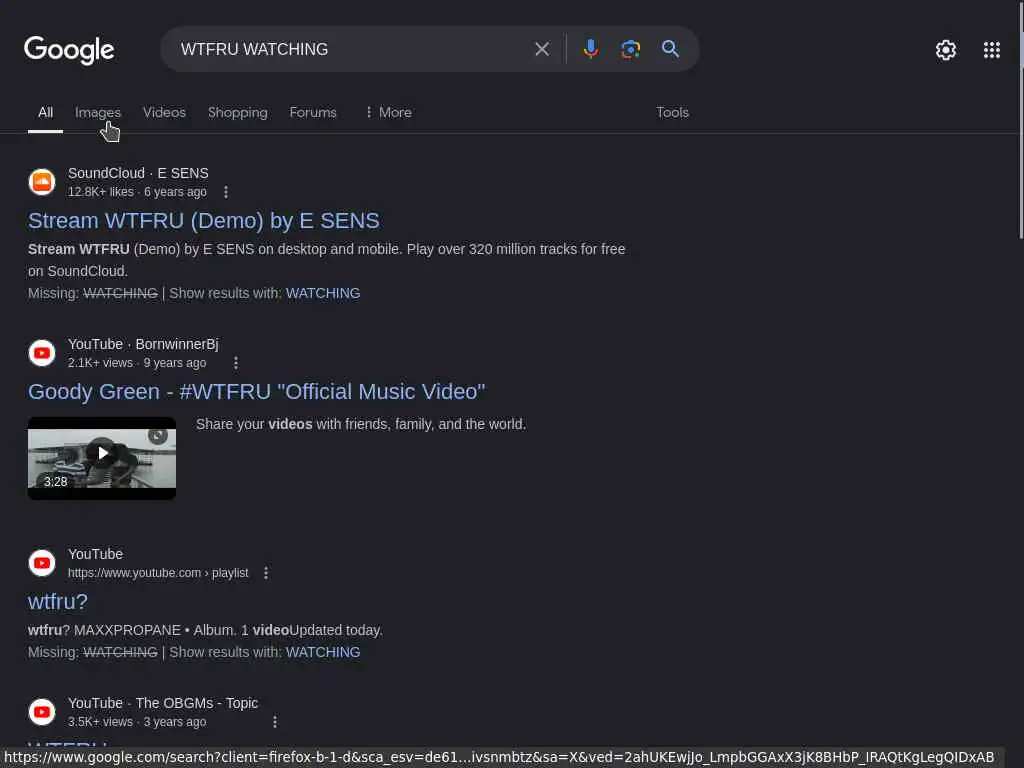Click 'YouTube · The OBGMs - Topic' source text
This screenshot has height=768, width=1024.
(x=163, y=703)
